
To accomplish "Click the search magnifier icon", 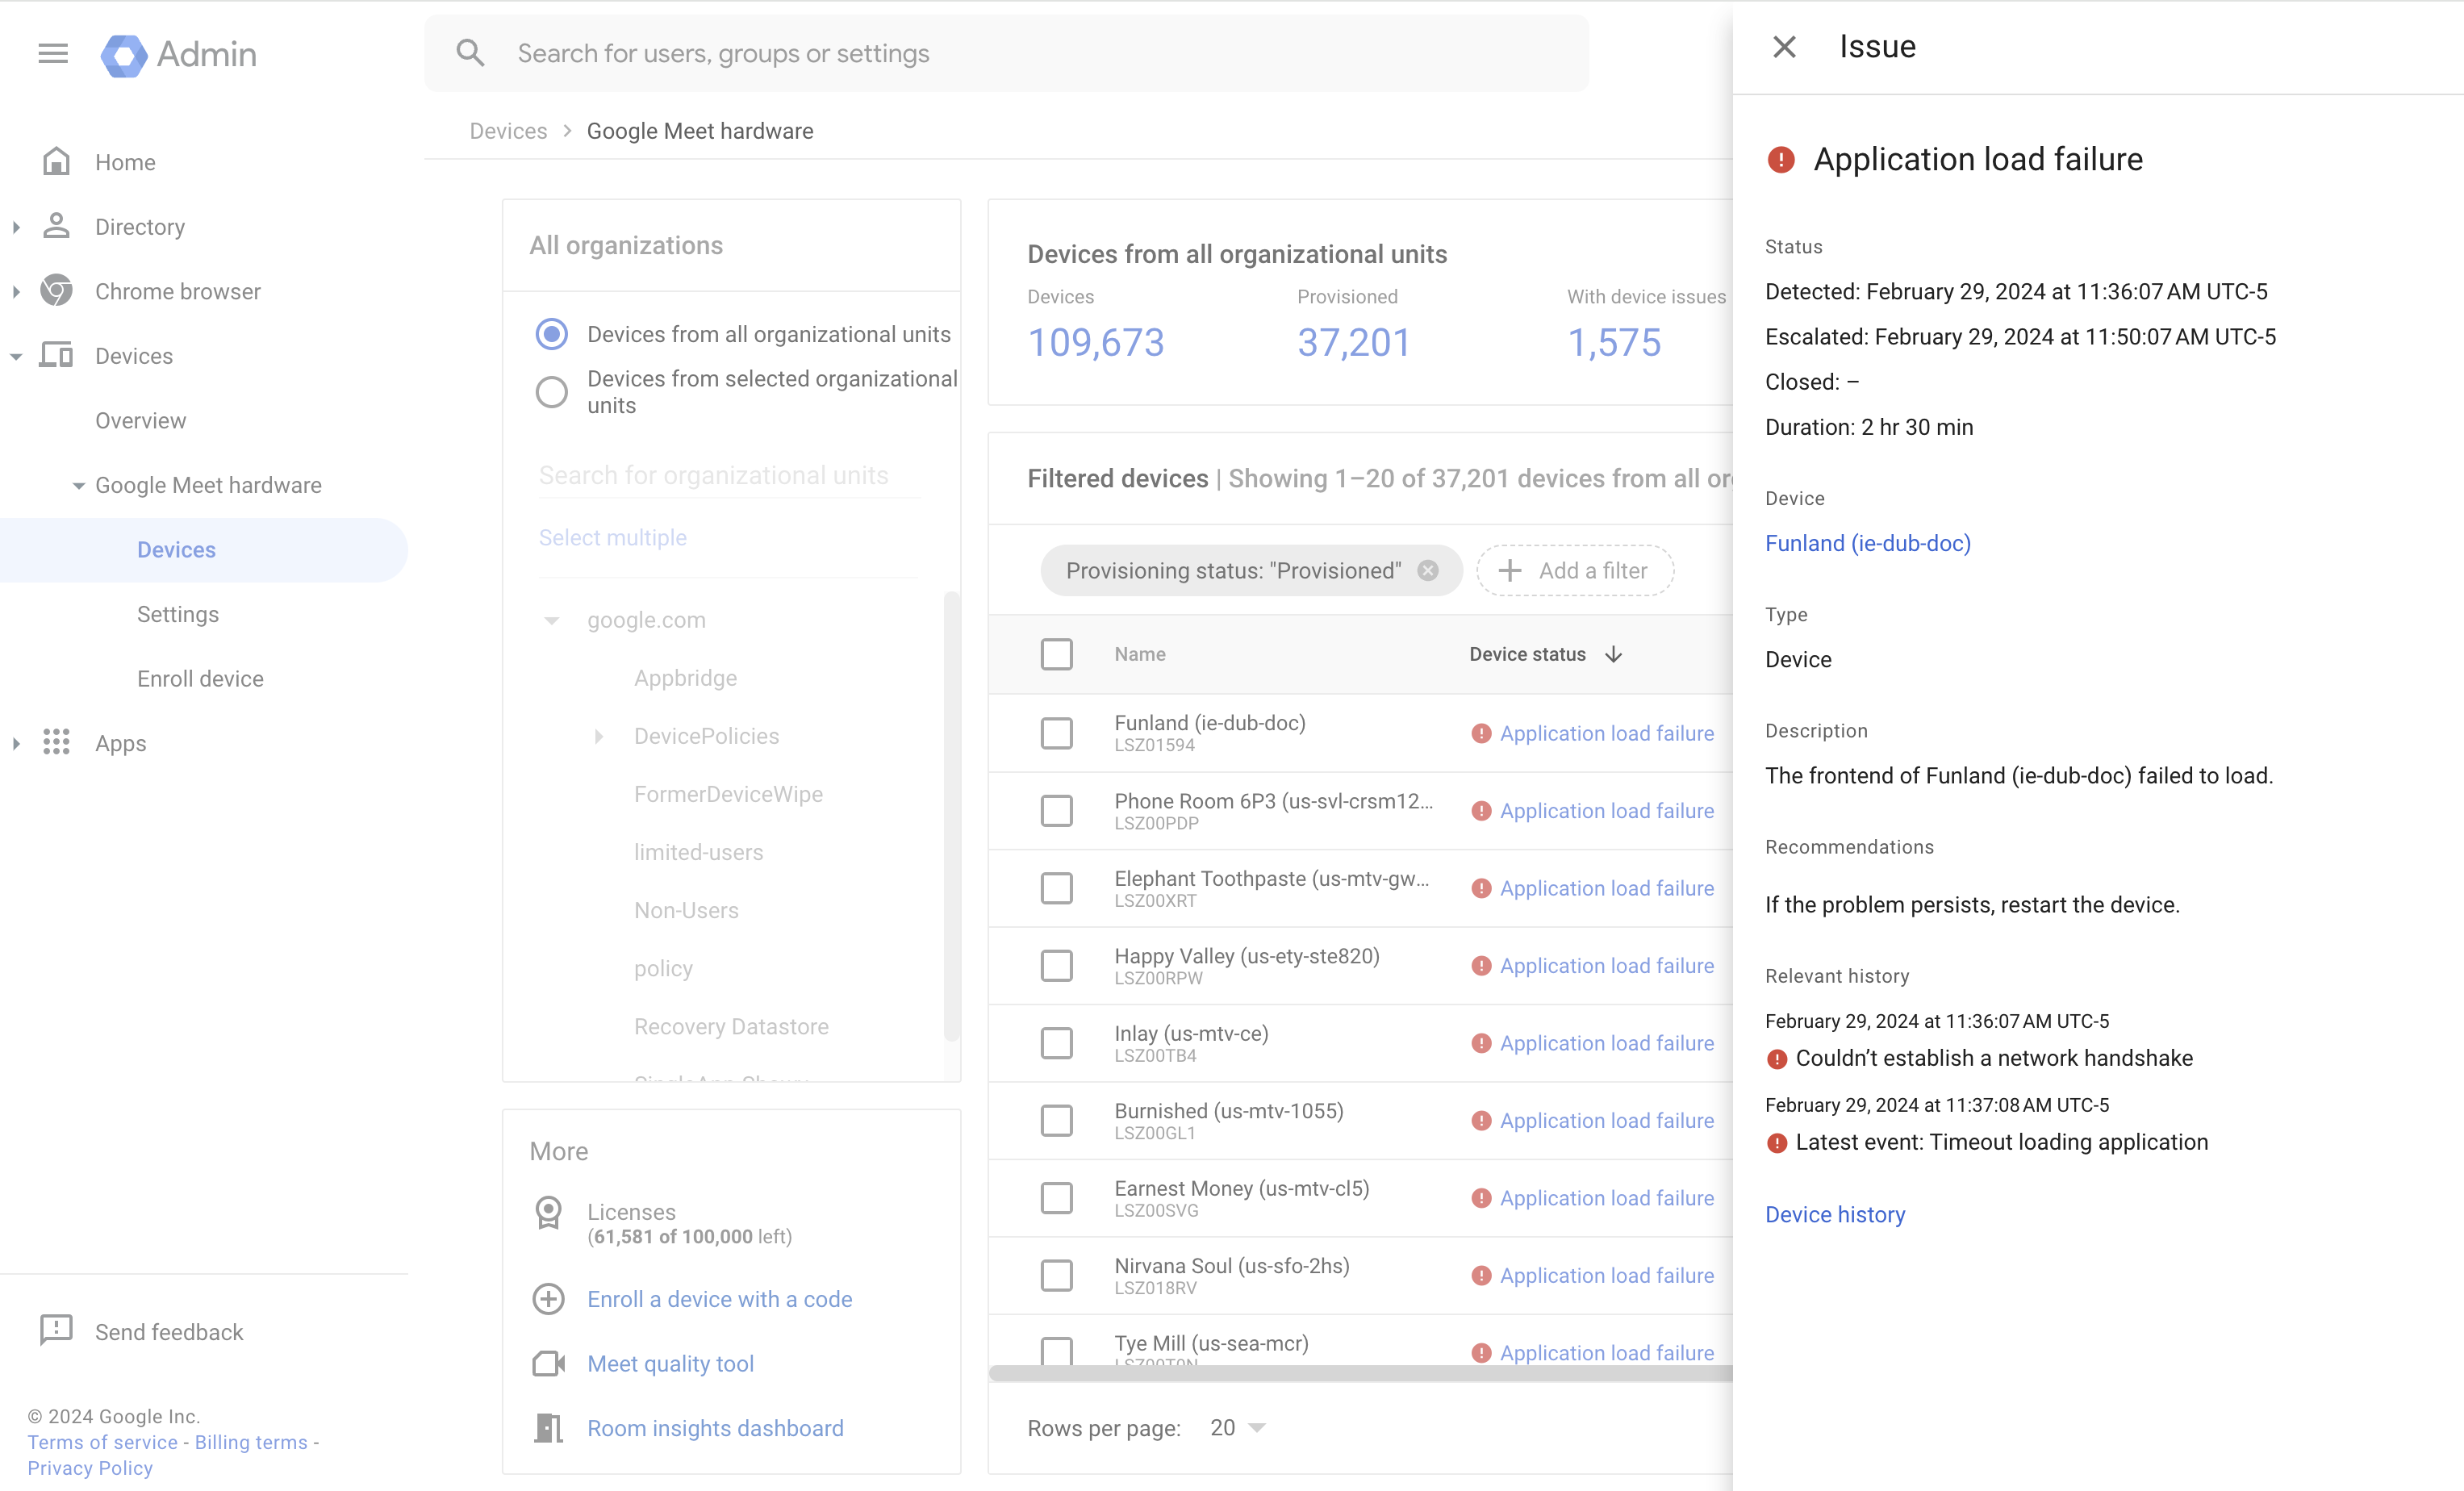I will [x=470, y=53].
